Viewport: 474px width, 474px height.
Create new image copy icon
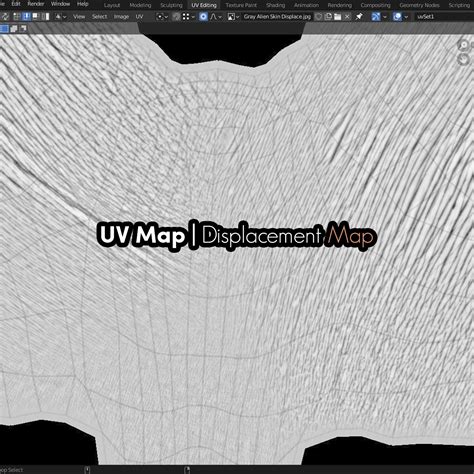pos(328,16)
